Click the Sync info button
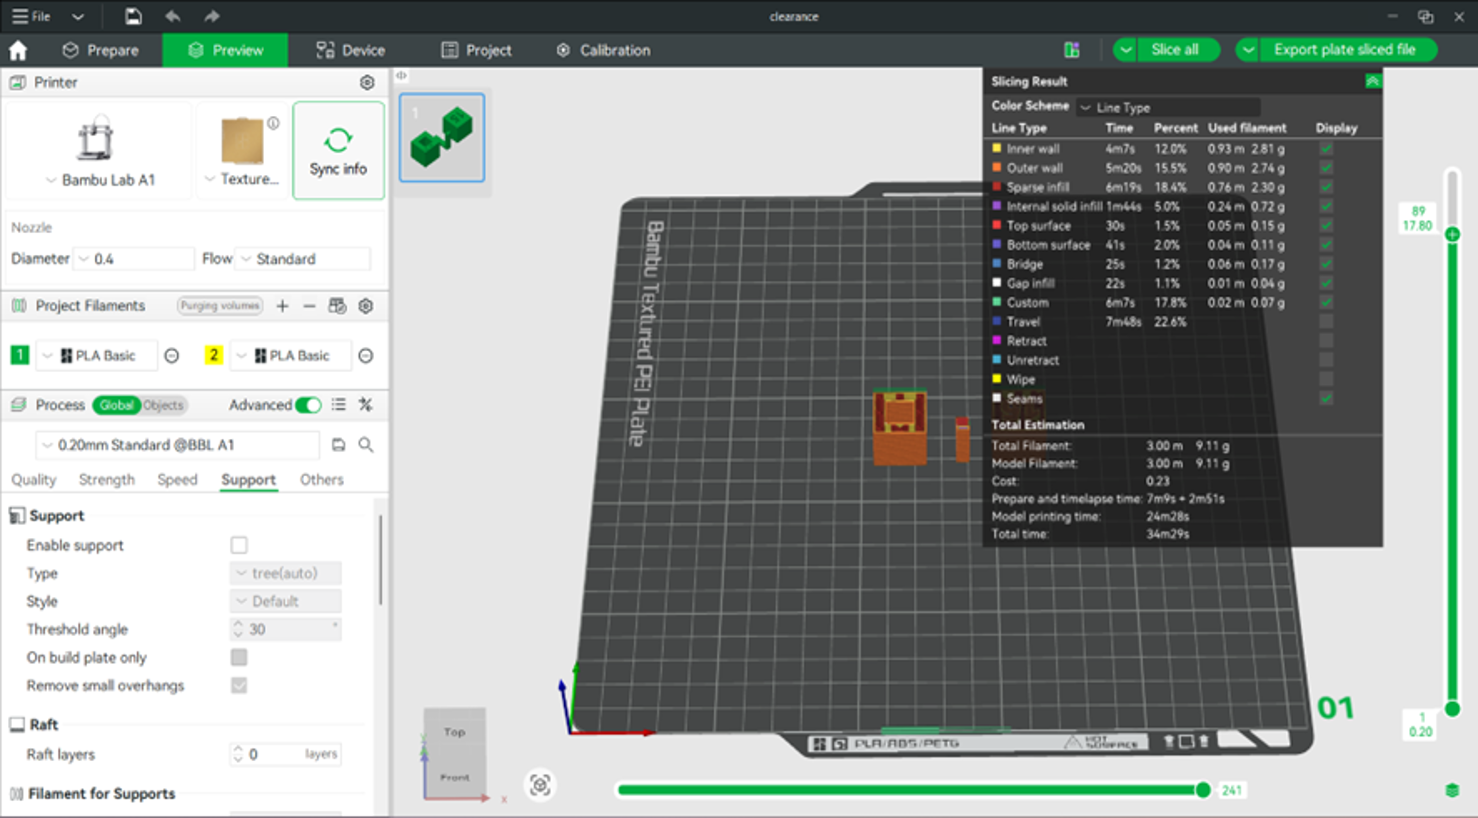This screenshot has height=818, width=1478. coord(338,150)
